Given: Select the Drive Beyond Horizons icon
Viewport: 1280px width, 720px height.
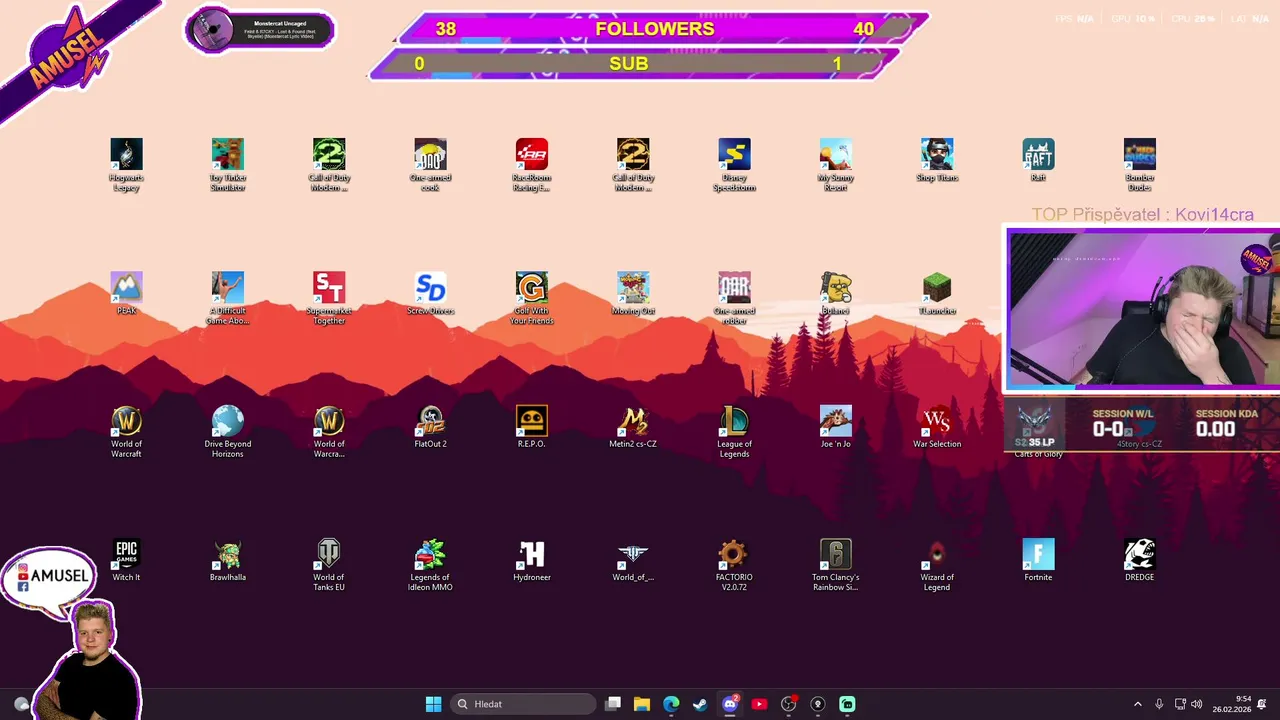Looking at the screenshot, I should 228,432.
